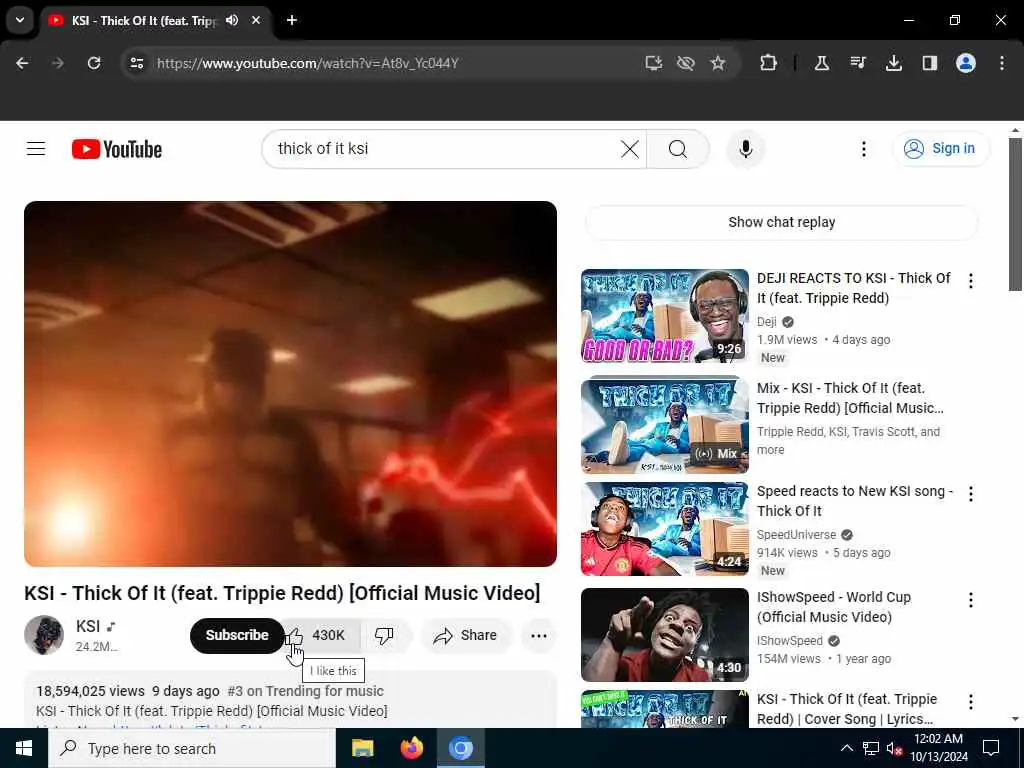This screenshot has height=768, width=1024.
Task: Click the page vertical scrollbar thumb
Action: click(x=1015, y=214)
